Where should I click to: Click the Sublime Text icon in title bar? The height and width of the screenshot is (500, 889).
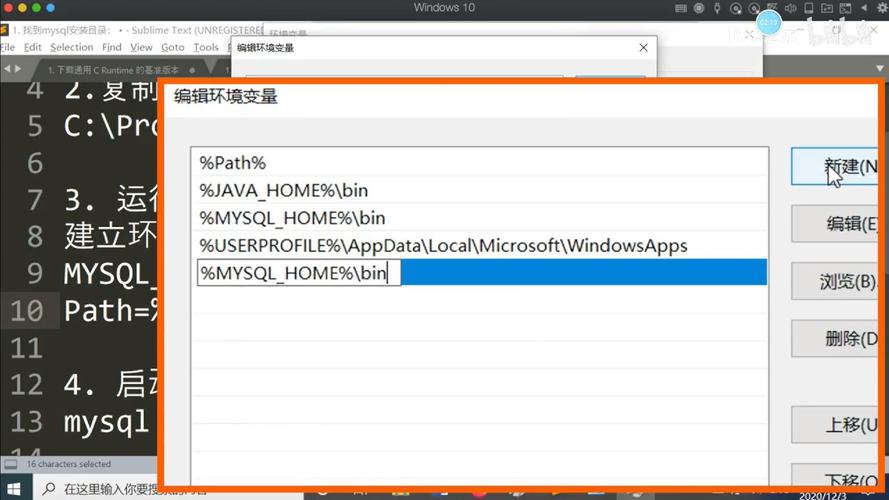tap(6, 30)
